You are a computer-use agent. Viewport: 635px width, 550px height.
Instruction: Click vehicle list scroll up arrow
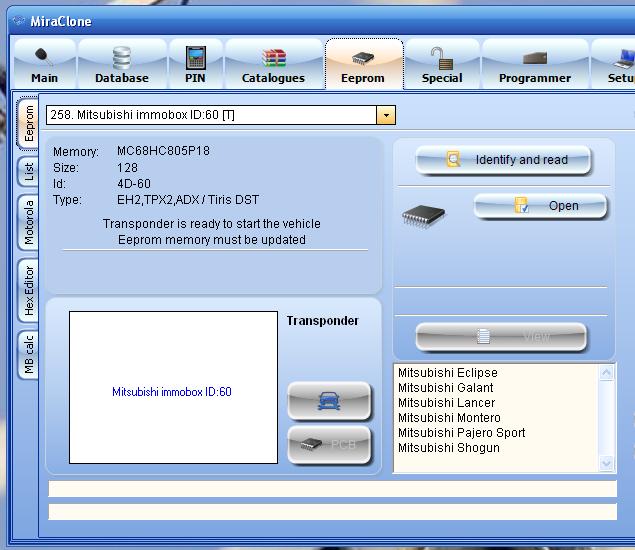(x=606, y=372)
